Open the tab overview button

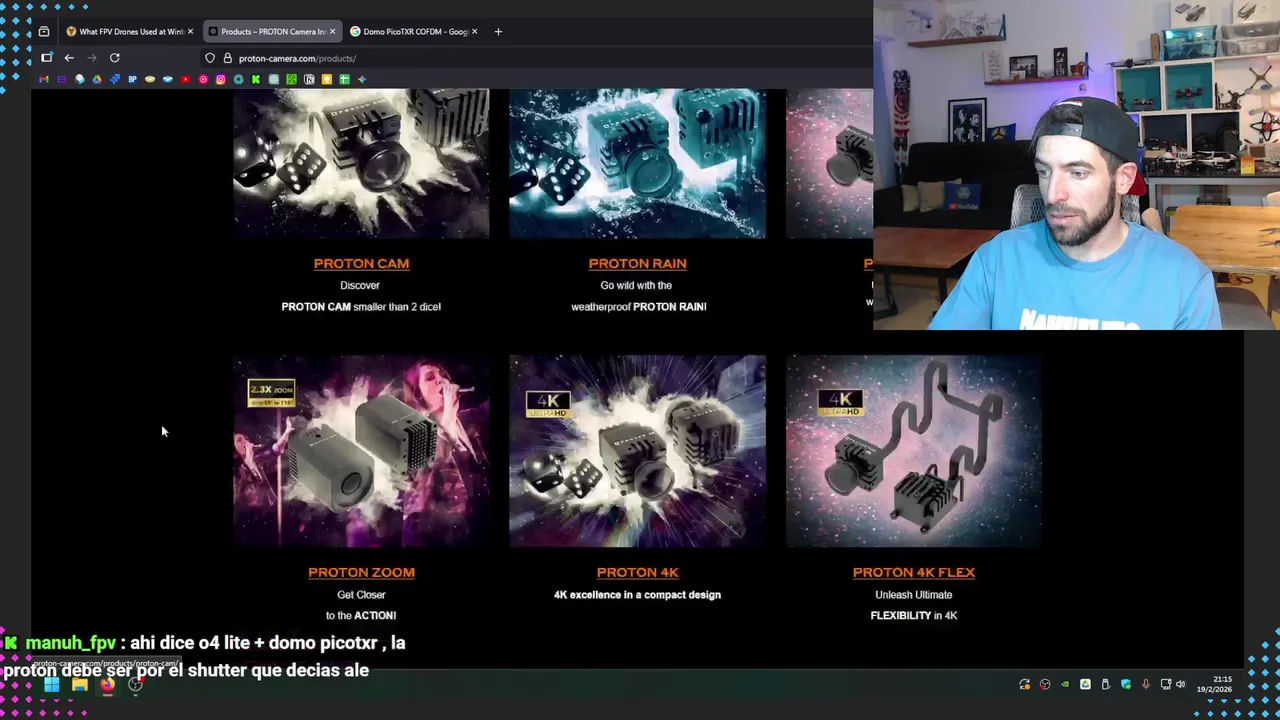44,31
